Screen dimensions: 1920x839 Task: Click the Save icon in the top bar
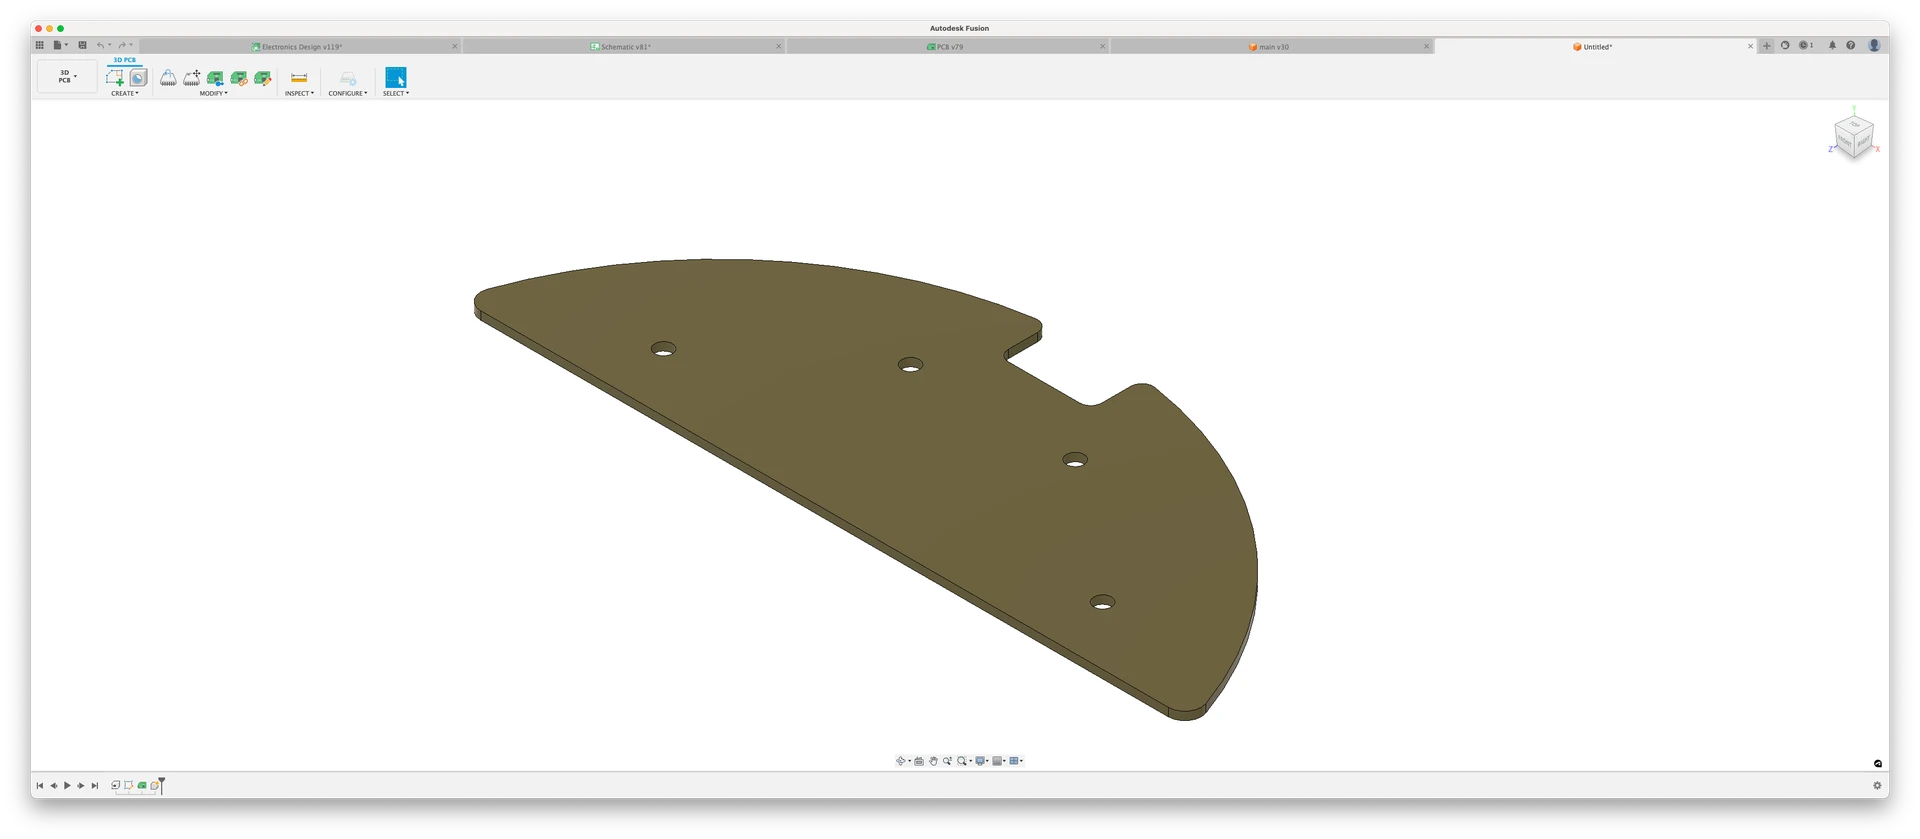coord(83,45)
